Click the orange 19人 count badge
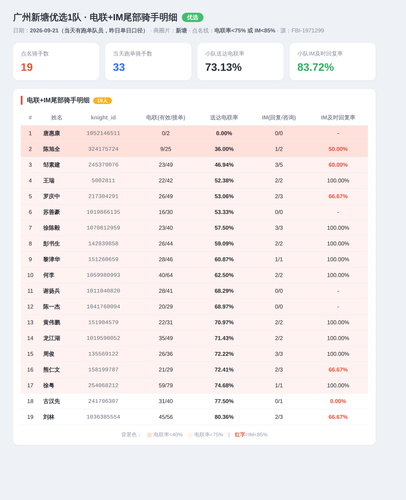Image resolution: width=406 pixels, height=500 pixels. pos(102,101)
